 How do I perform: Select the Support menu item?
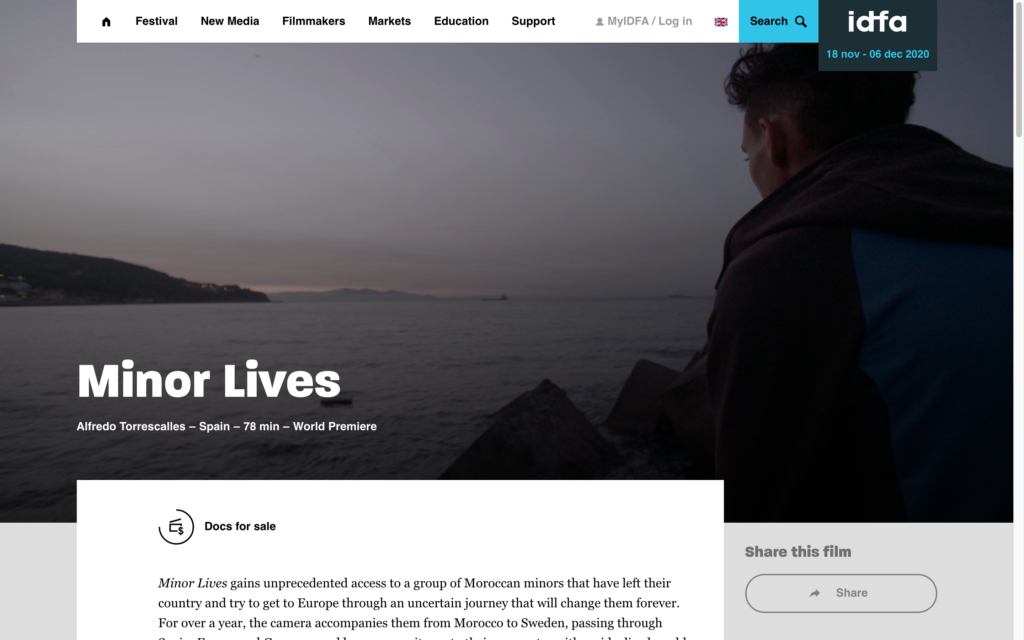pos(533,21)
